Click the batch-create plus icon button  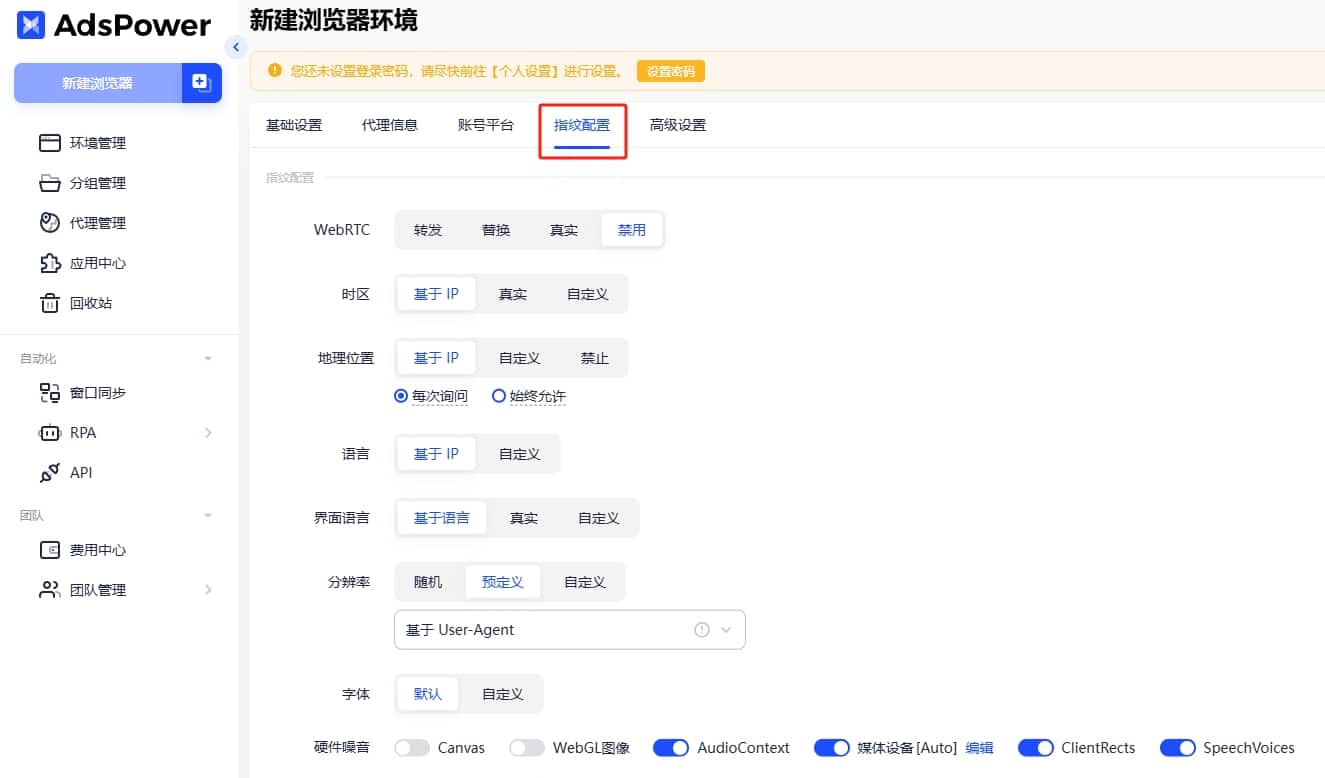(201, 83)
